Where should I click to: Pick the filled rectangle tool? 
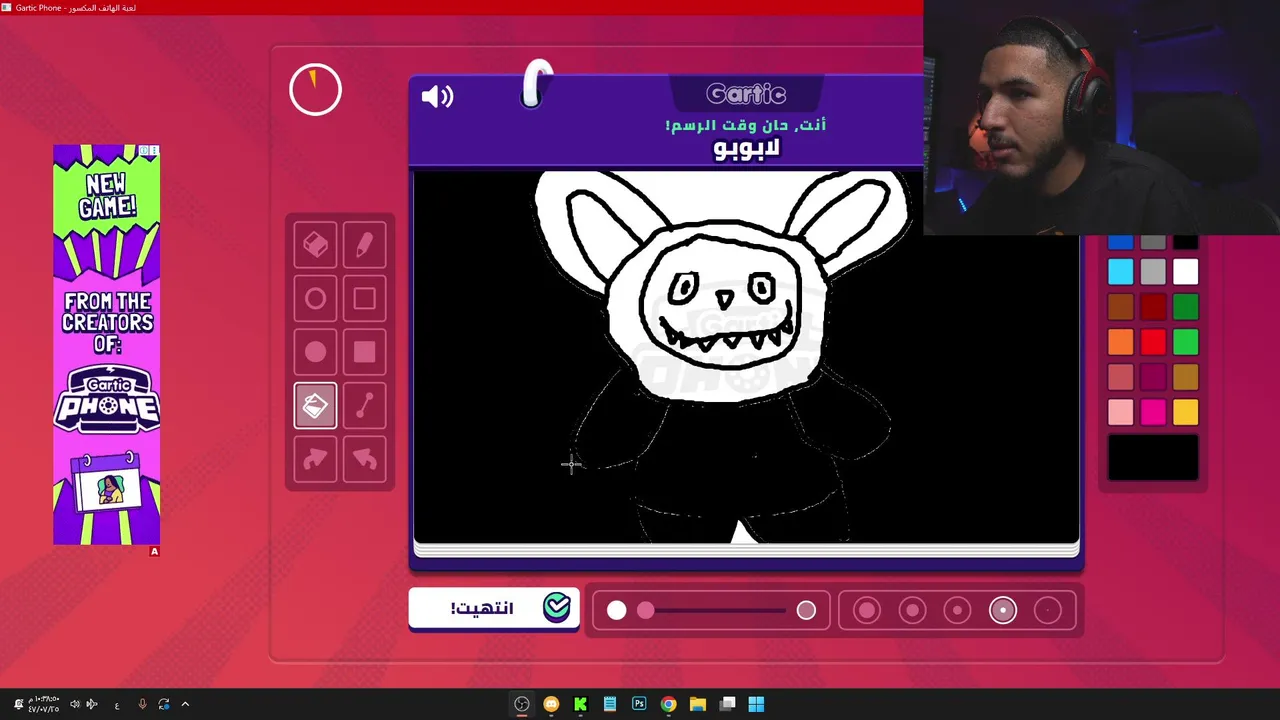click(364, 352)
